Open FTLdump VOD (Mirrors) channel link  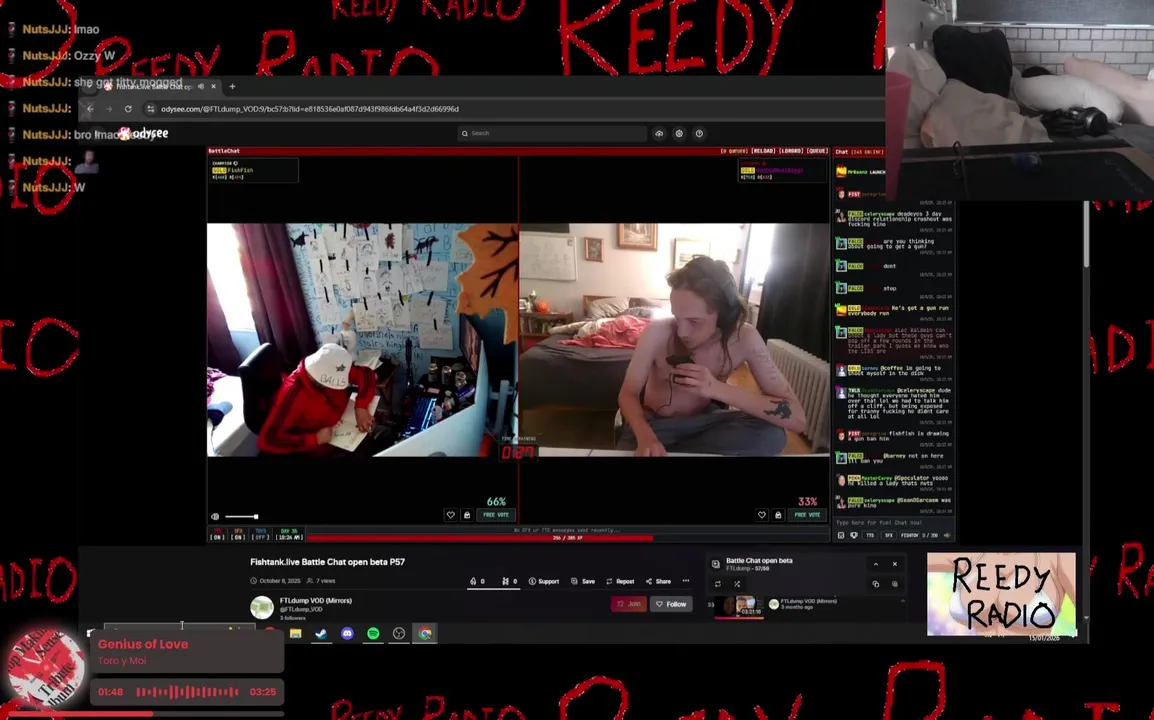pyautogui.click(x=316, y=601)
